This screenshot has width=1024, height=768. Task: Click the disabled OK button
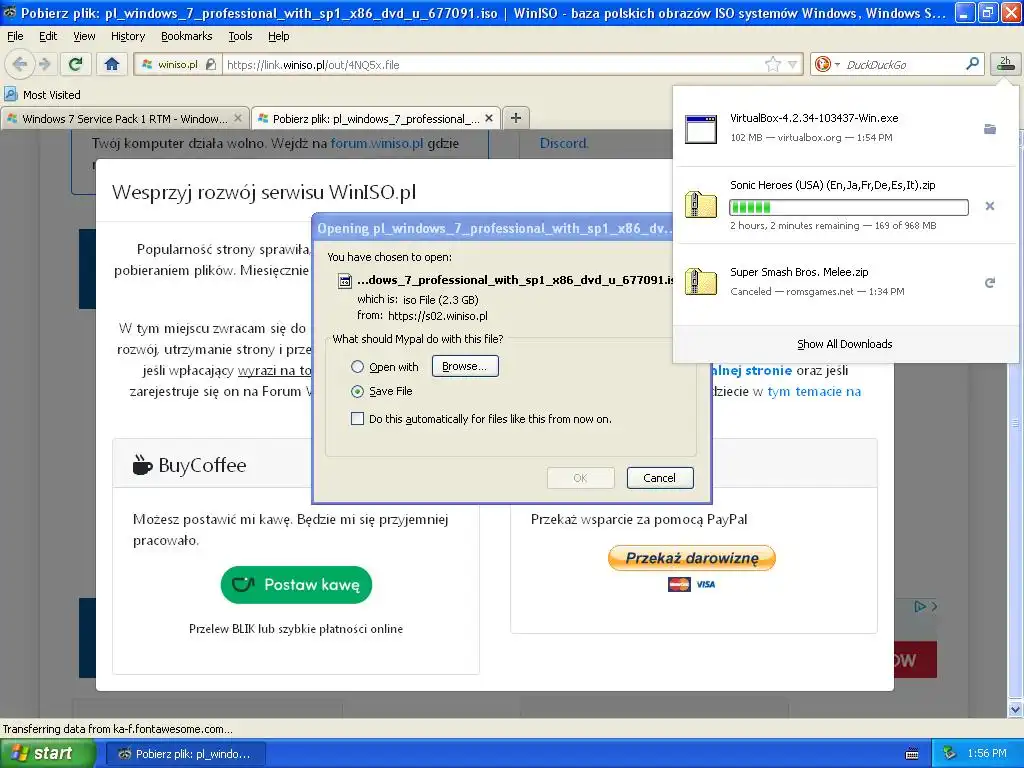point(581,478)
